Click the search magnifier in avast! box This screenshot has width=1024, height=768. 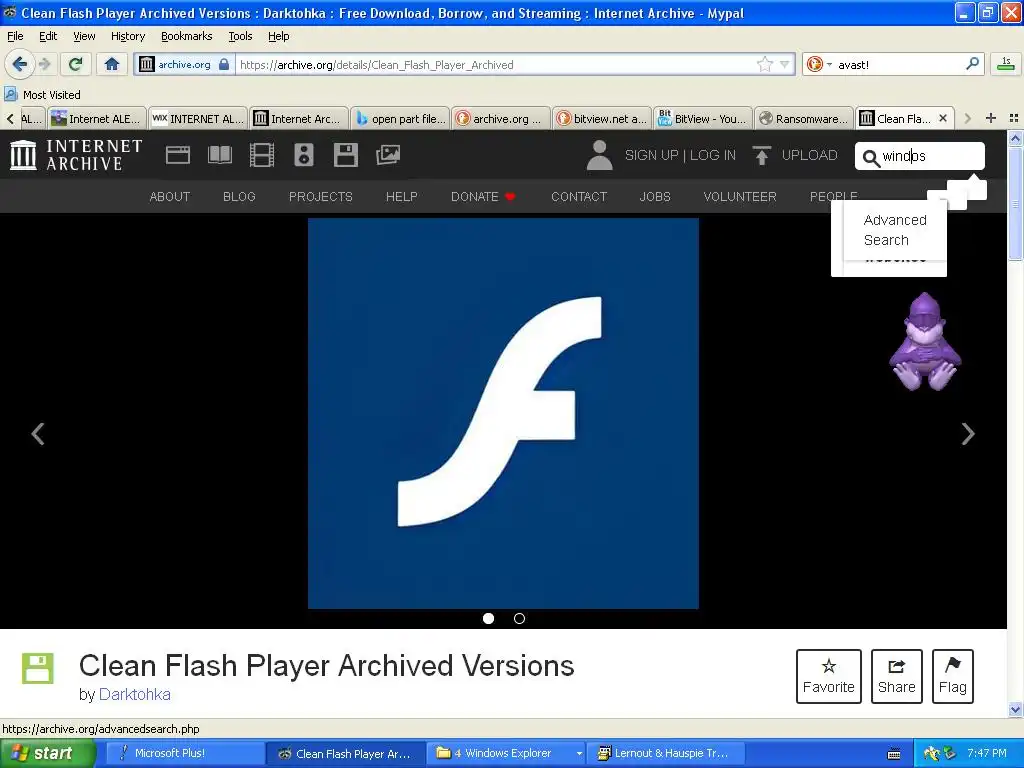972,64
